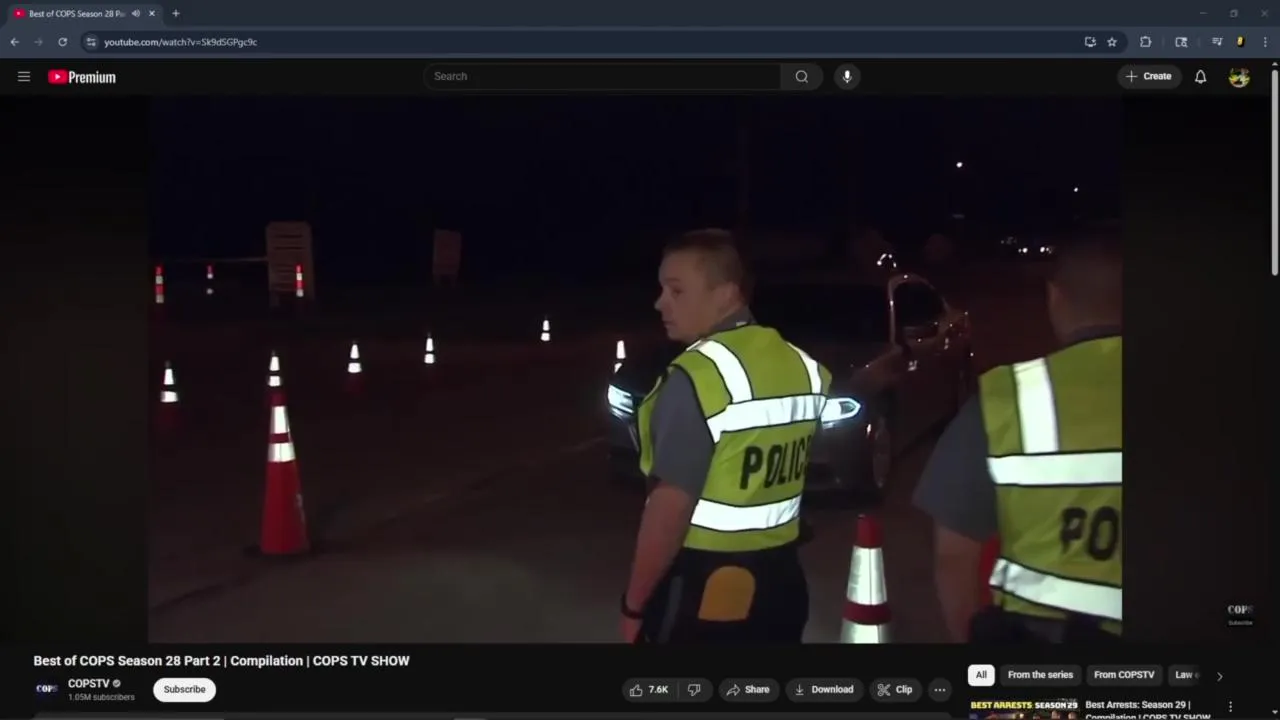1280x720 pixels.
Task: Open the COPSTV channel avatar
Action: (x=46, y=689)
